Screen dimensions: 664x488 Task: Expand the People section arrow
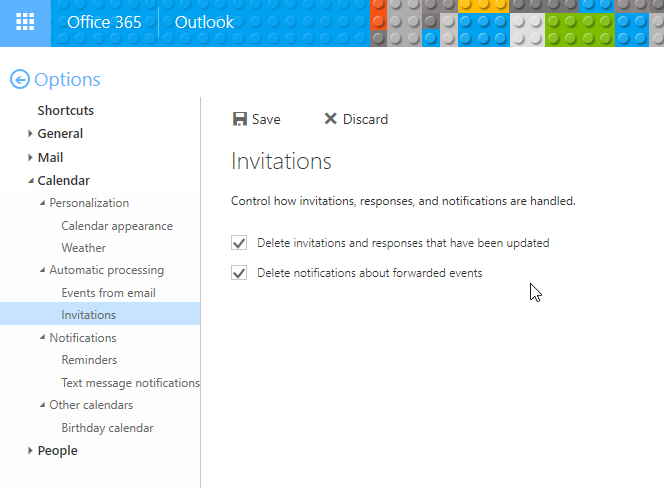[x=30, y=451]
